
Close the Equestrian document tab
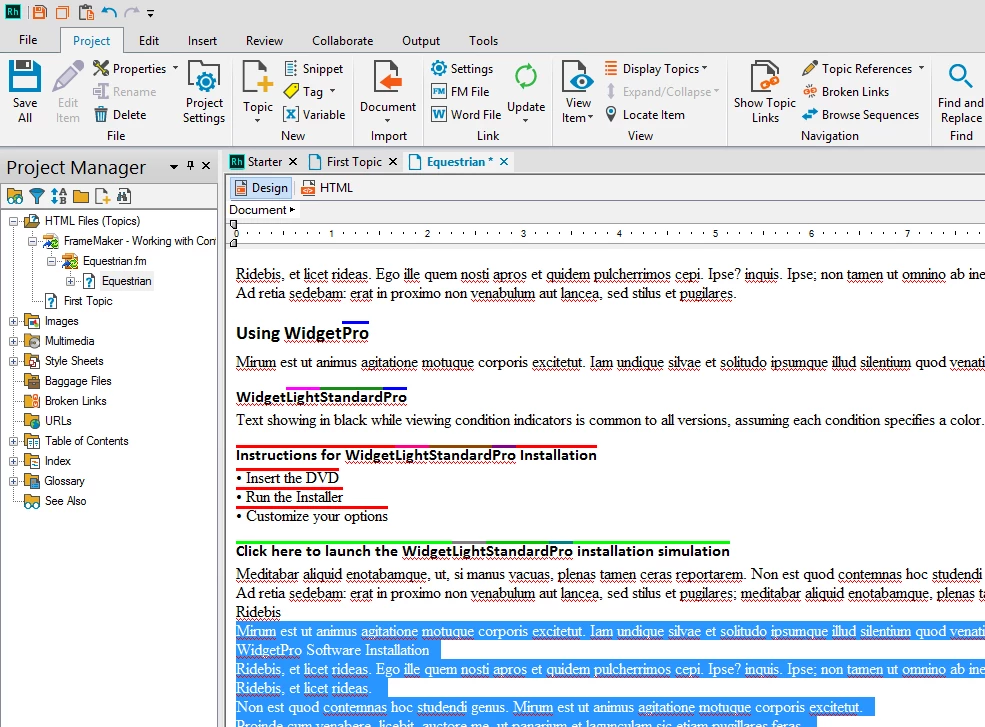(504, 161)
